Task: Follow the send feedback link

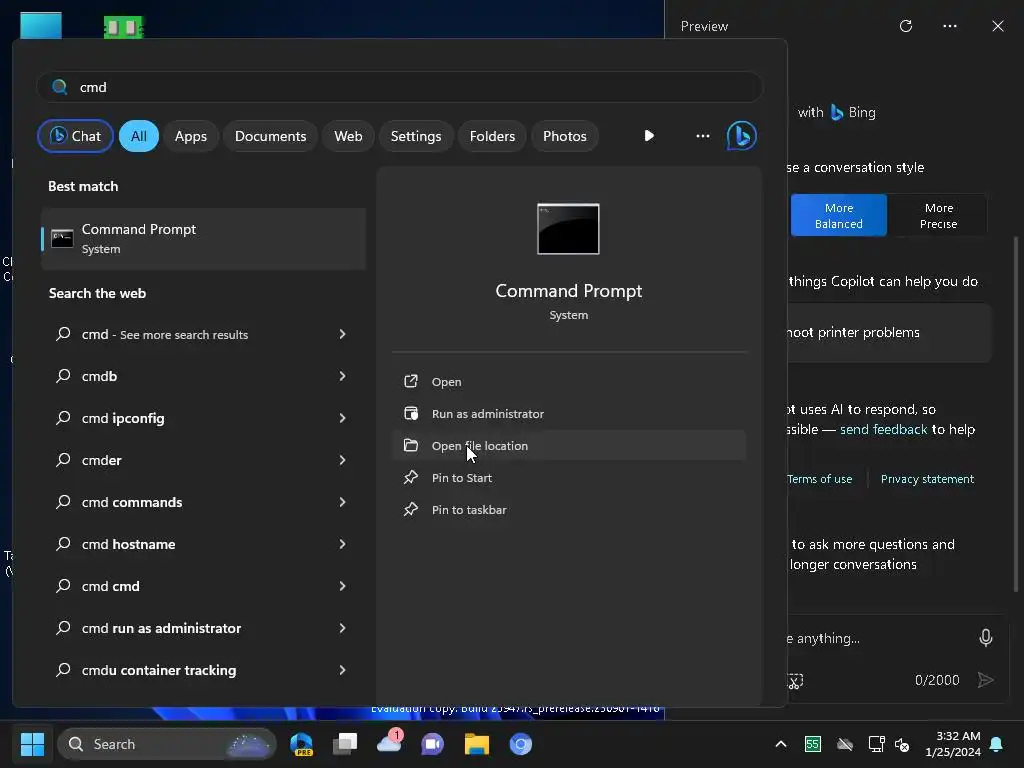Action: pos(883,429)
